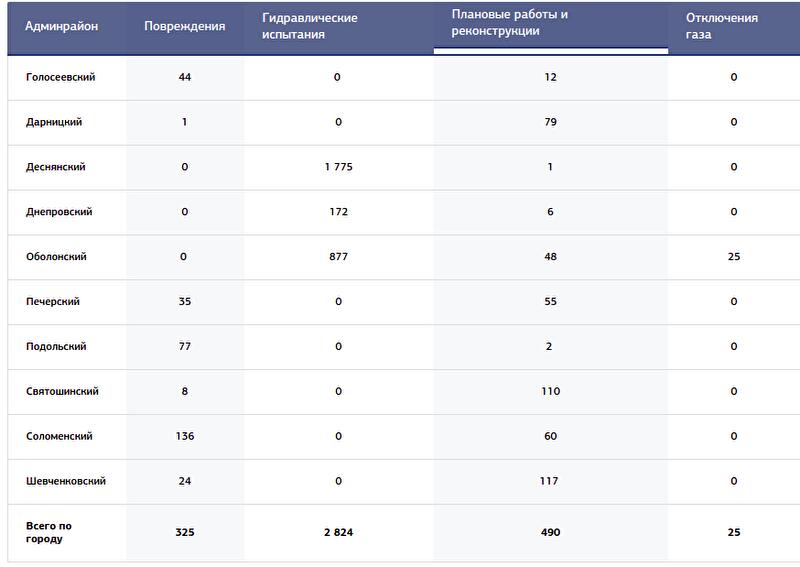
Task: Select the 2 824 total hydraulic tests cell
Action: [x=338, y=532]
